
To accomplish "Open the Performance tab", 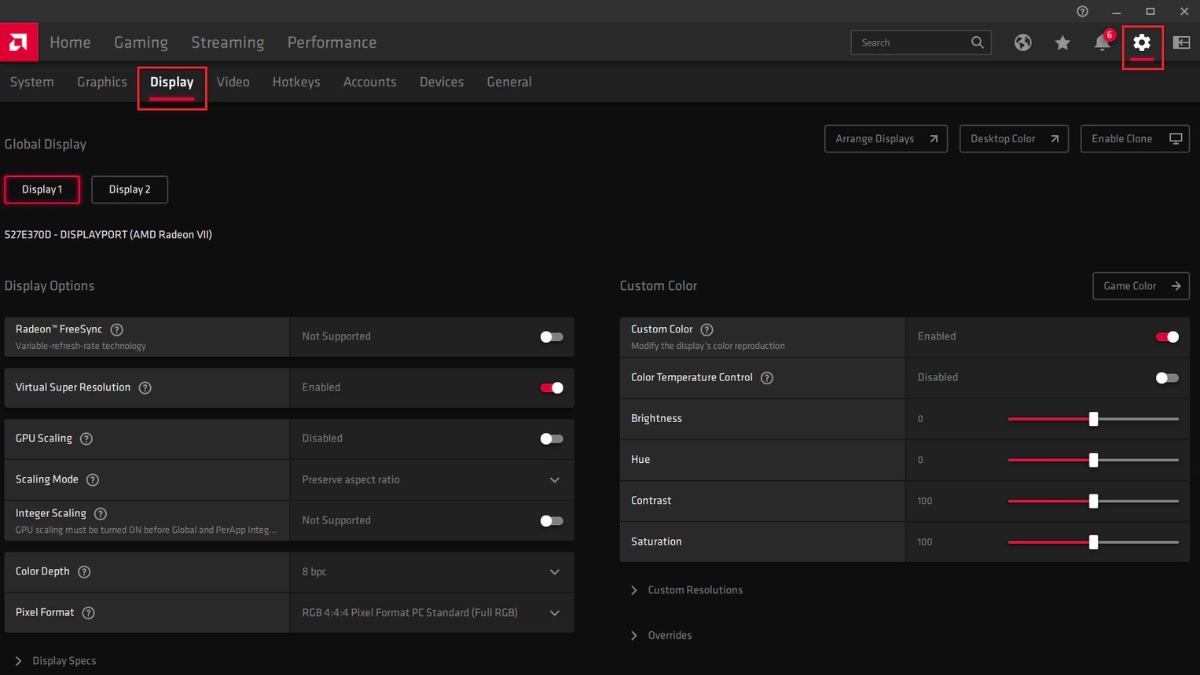I will point(332,43).
